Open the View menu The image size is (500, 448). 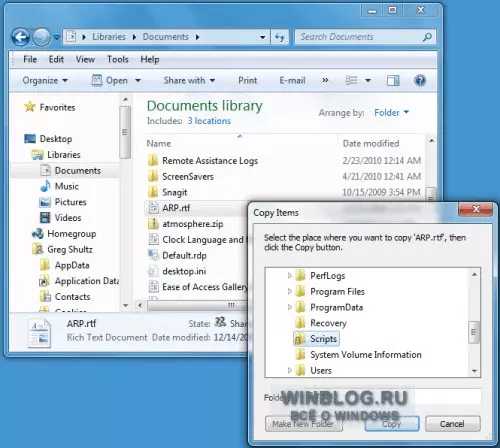85,59
